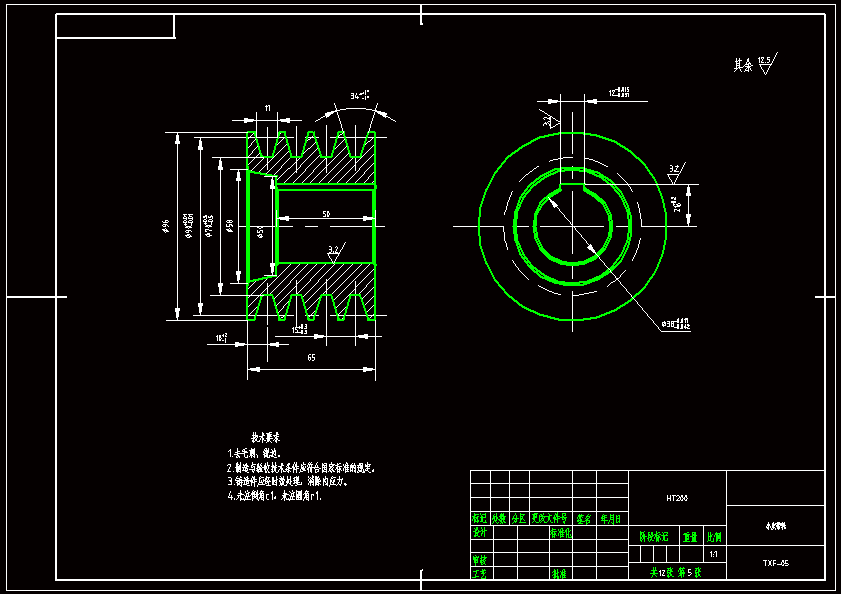Image resolution: width=841 pixels, height=594 pixels.
Task: Select the 'HT200' material text
Action: (x=677, y=498)
